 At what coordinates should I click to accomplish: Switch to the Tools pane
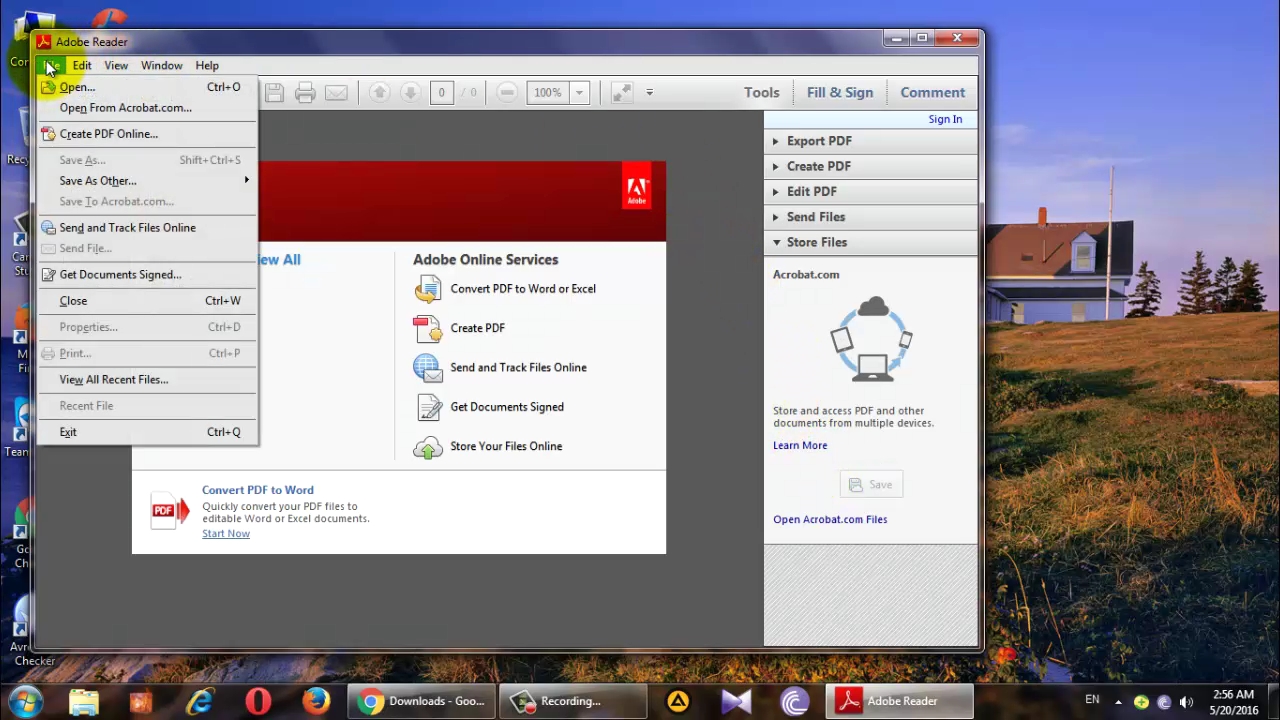(762, 93)
